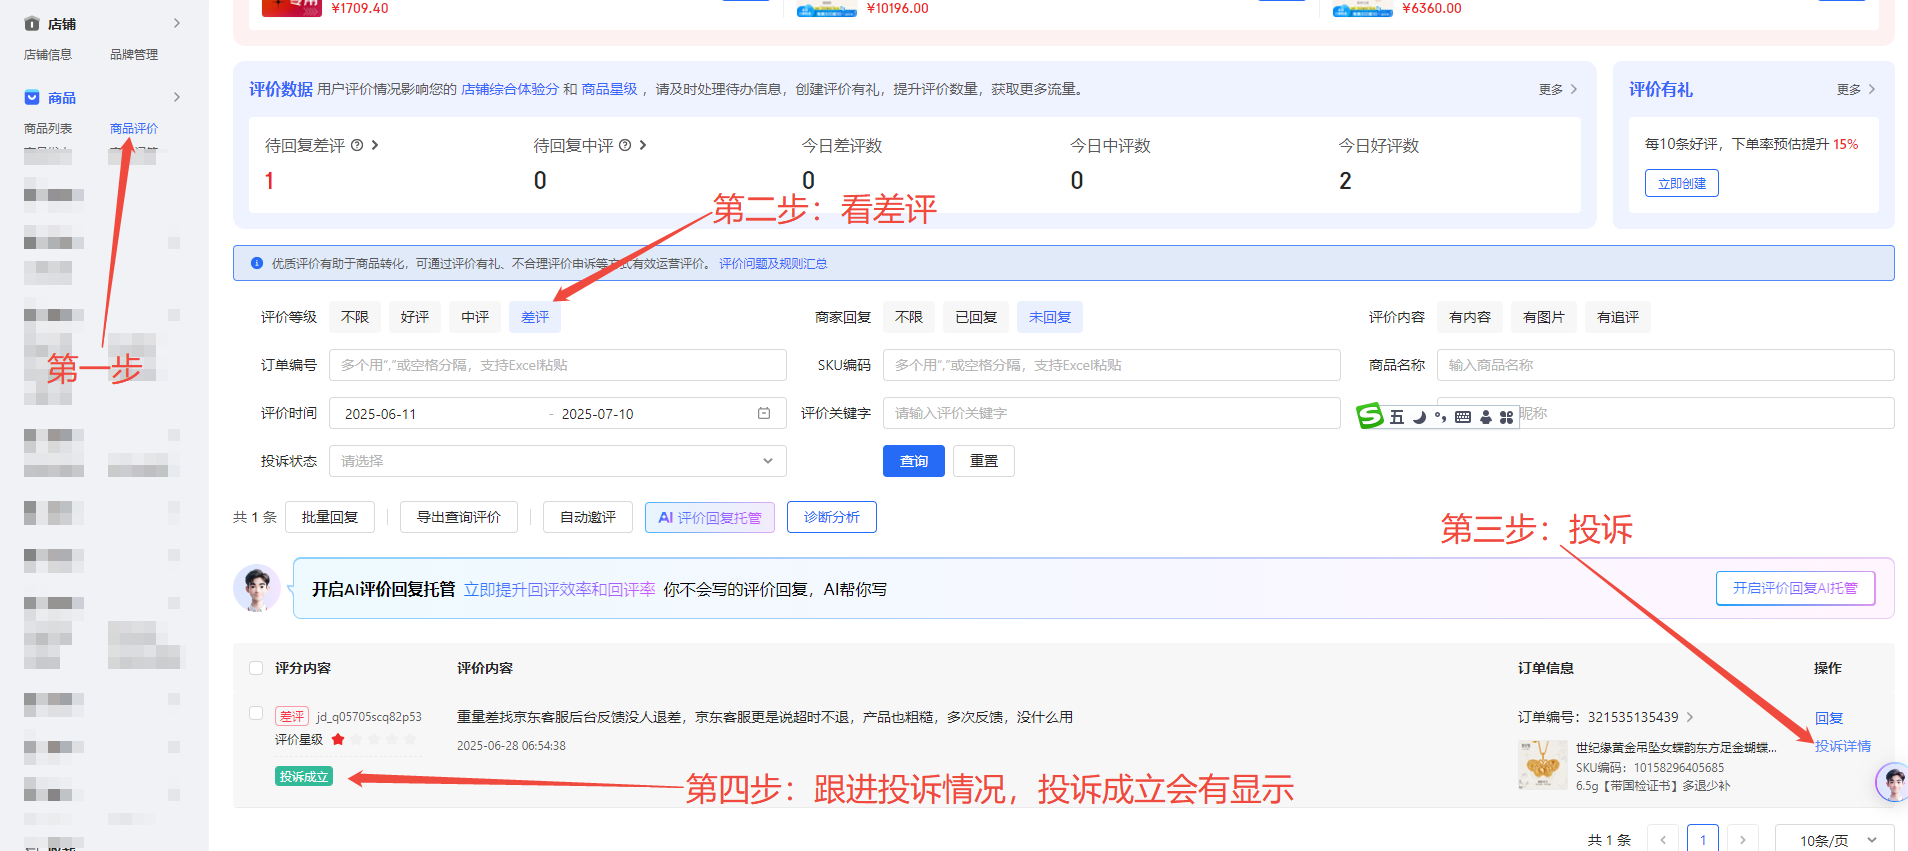Viewport: 1908px width, 851px height.
Task: Click the Sogou input method S logo
Action: 1369,415
